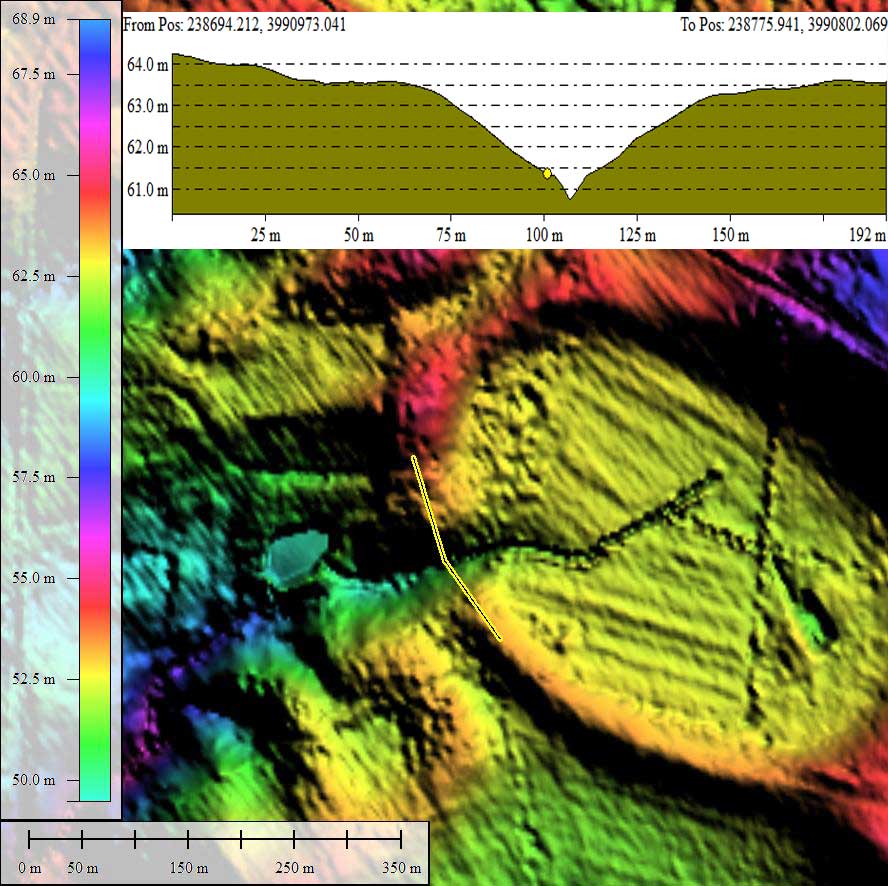
Task: Click the elevation color ramp legend bar
Action: (x=95, y=410)
